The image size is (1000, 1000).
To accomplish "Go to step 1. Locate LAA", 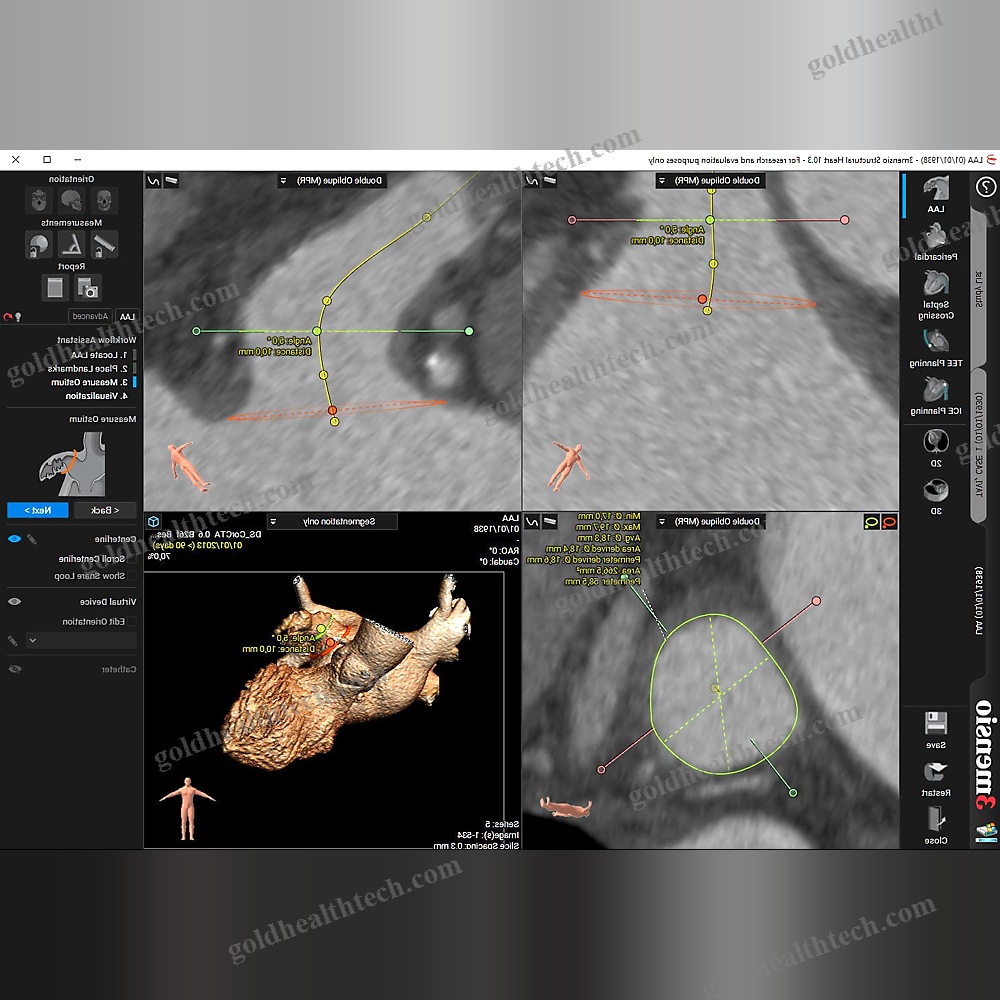I will coord(99,355).
